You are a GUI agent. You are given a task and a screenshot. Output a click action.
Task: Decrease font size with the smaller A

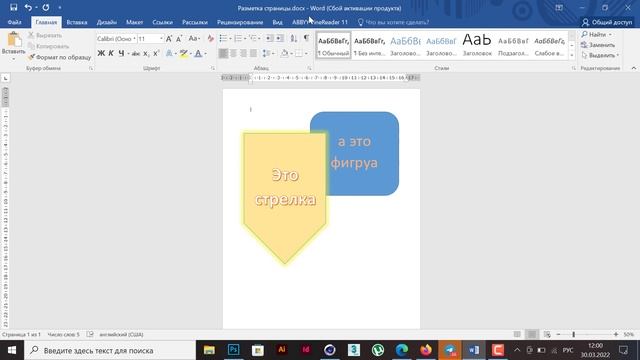tap(179, 39)
